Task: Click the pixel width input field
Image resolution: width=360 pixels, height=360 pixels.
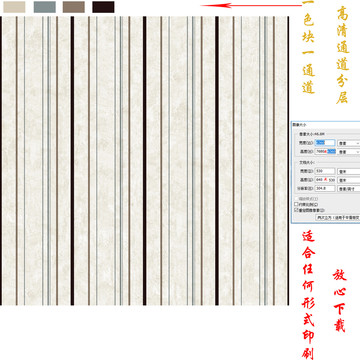Action: pyautogui.click(x=325, y=143)
